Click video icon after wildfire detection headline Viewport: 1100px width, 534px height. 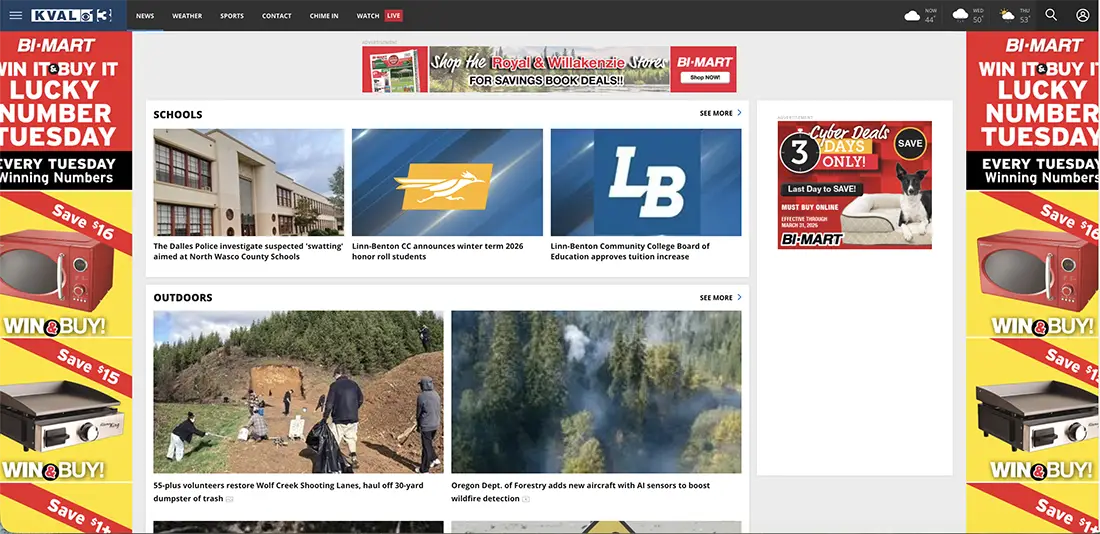[x=526, y=500]
